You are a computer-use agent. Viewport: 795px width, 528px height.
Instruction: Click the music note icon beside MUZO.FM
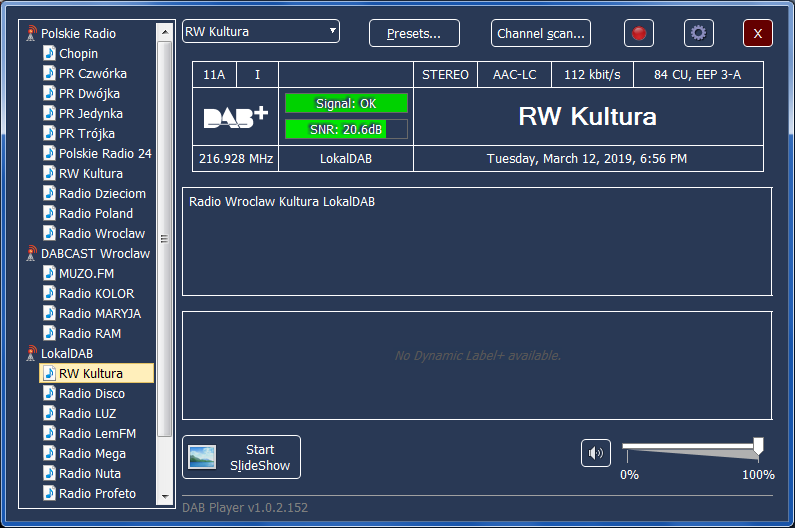pyautogui.click(x=49, y=273)
